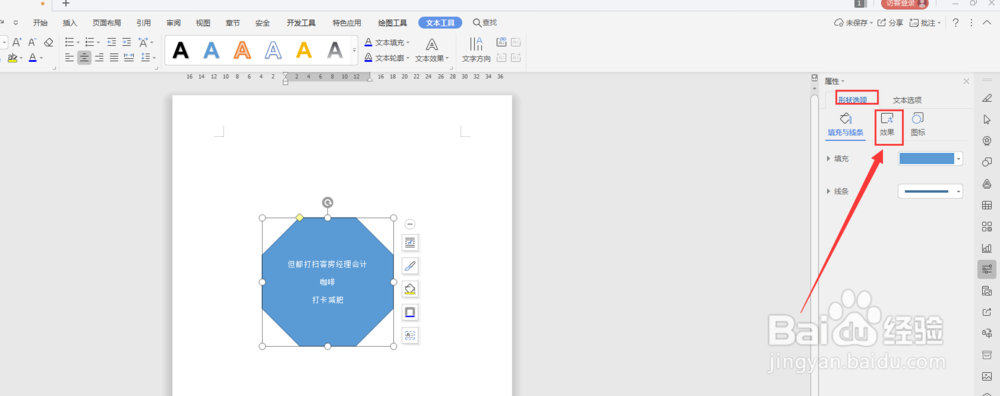Click the guest login button
This screenshot has height=396, width=1000.
click(904, 4)
